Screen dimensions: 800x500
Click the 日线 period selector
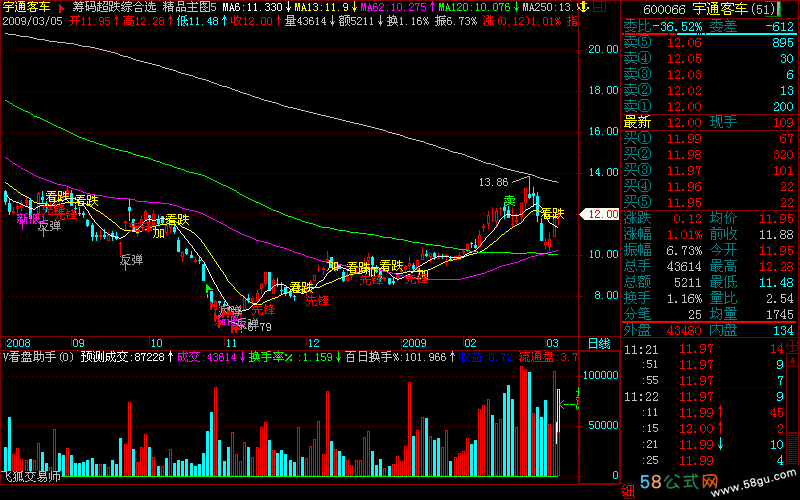[x=599, y=343]
